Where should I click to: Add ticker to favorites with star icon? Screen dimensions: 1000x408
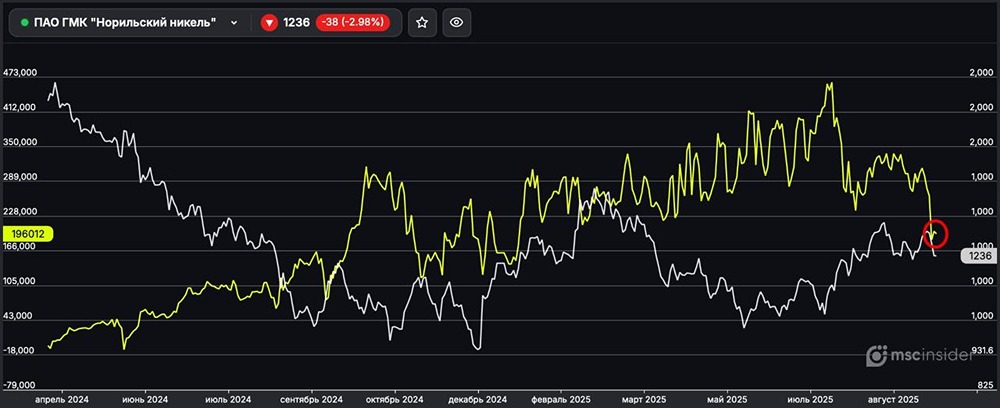pos(422,22)
